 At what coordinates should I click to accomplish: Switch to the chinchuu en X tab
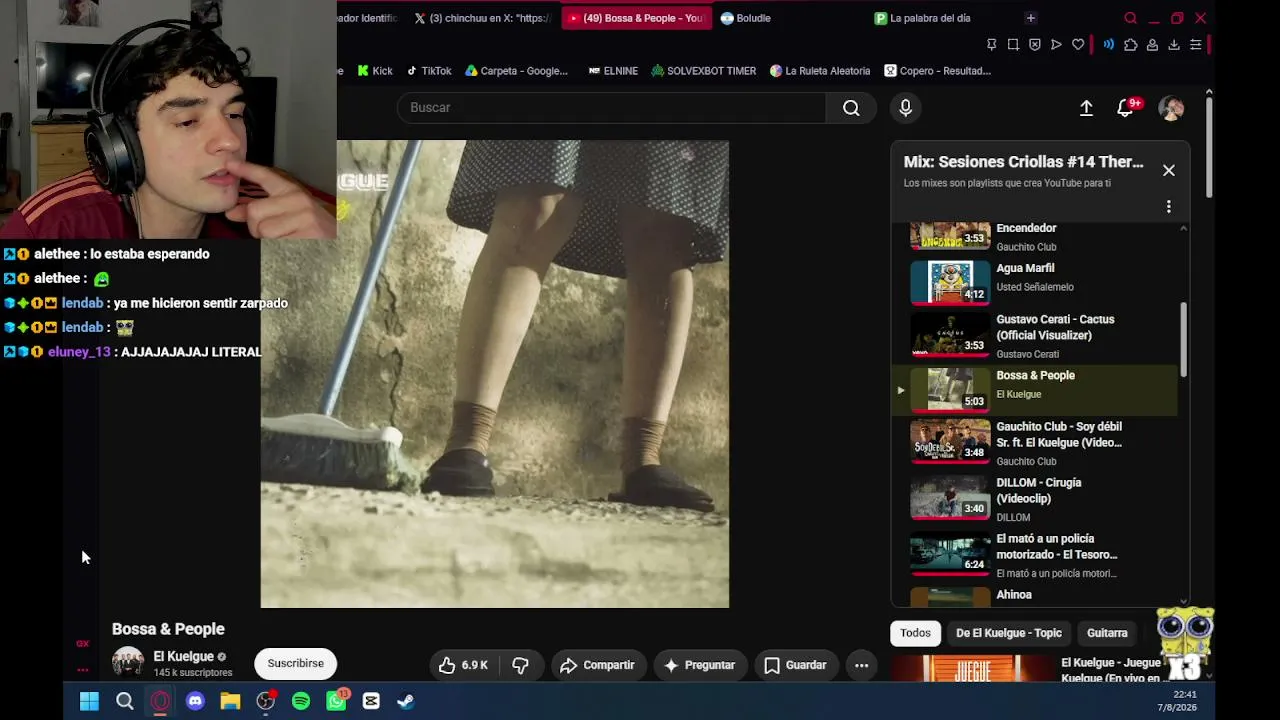tap(481, 18)
